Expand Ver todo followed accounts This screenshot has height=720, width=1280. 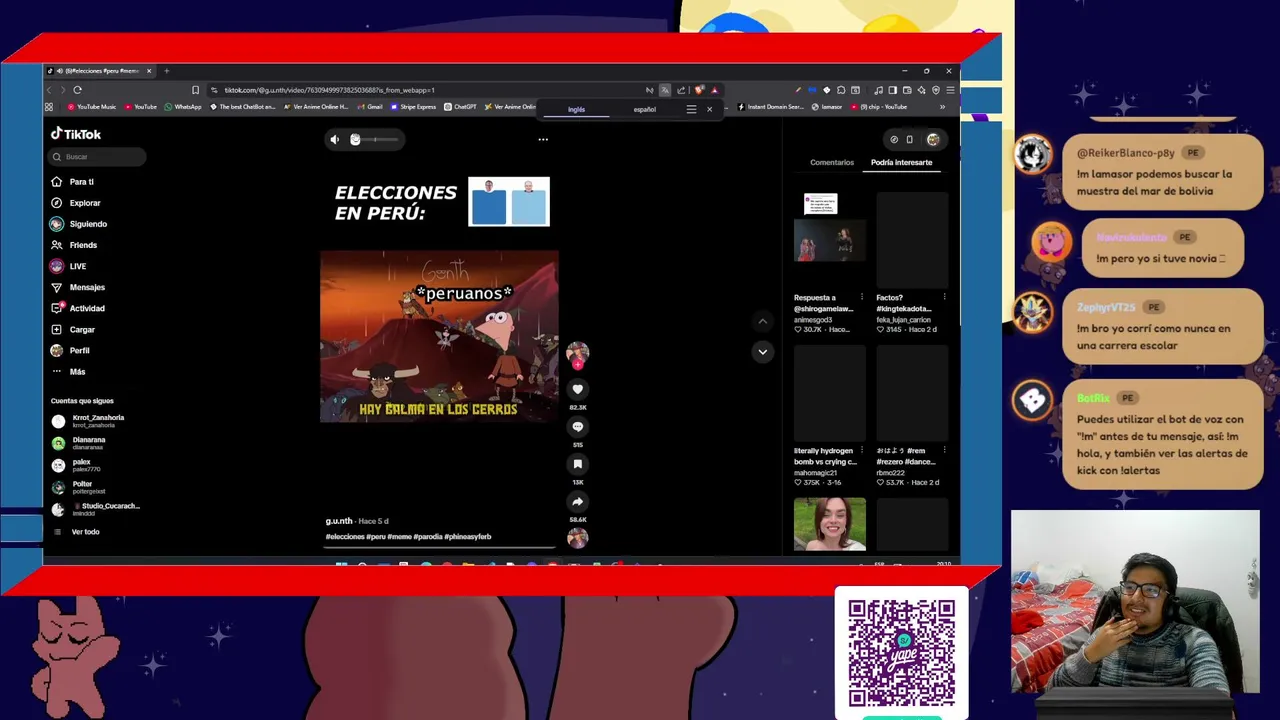click(x=78, y=531)
